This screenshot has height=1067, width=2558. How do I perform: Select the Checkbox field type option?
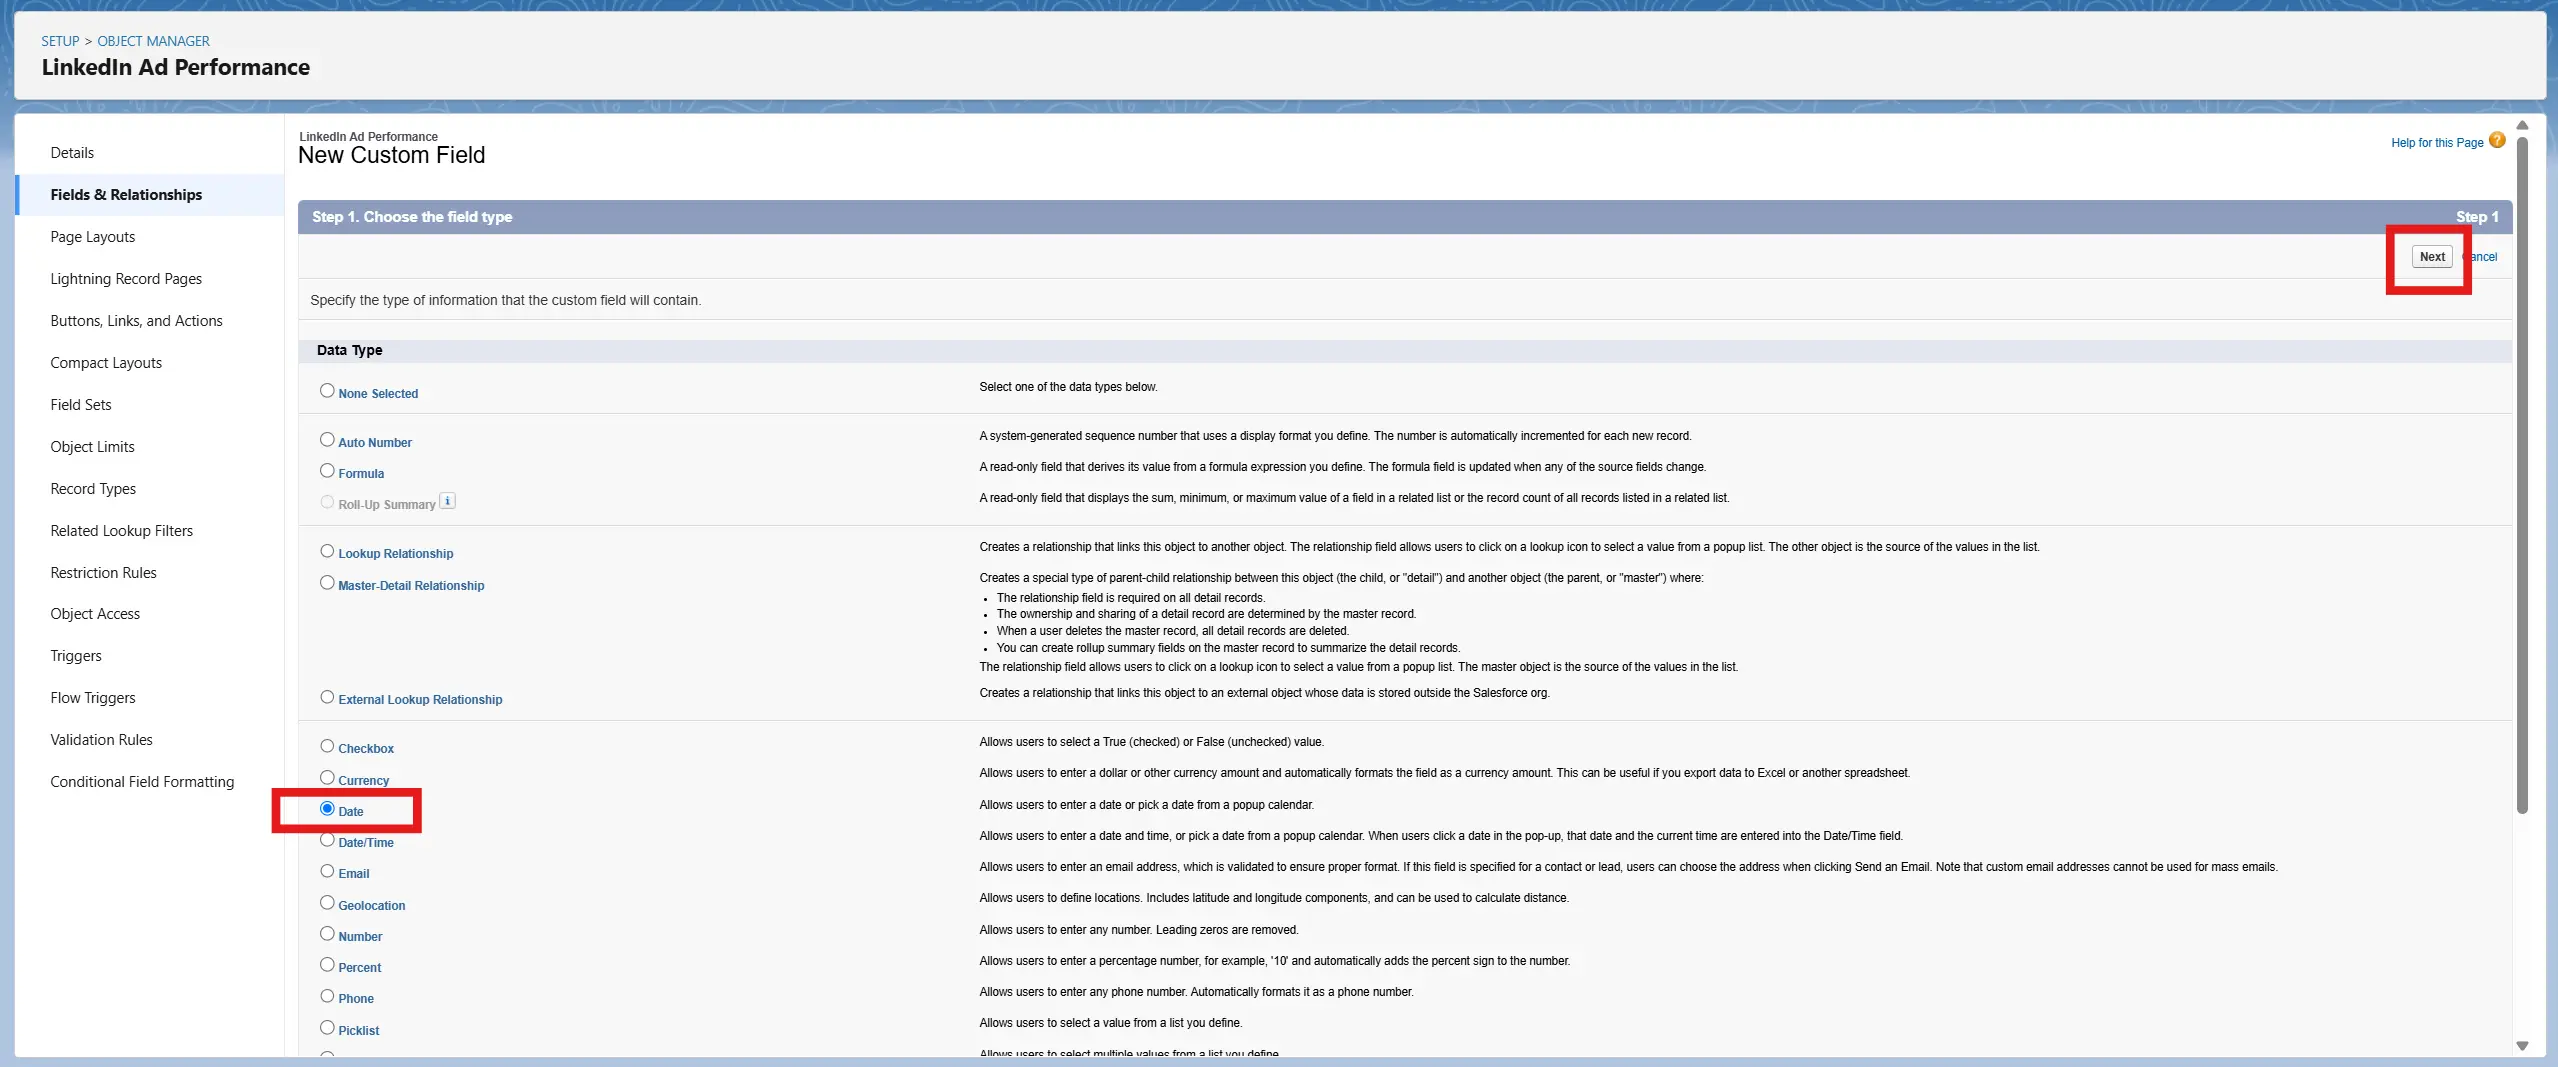327,746
